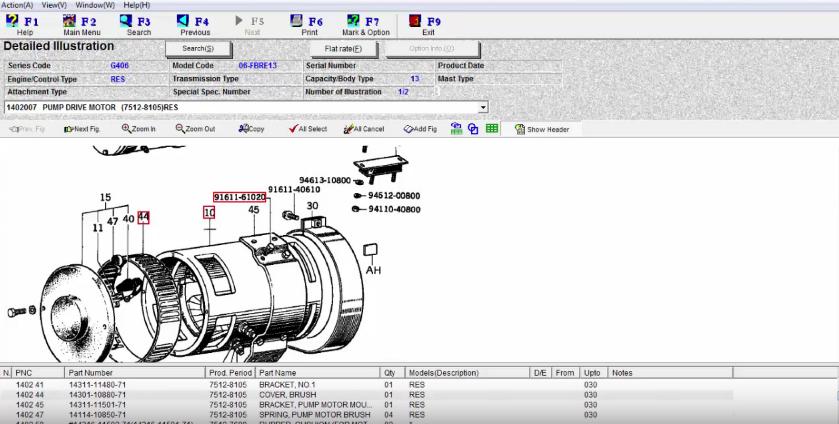This screenshot has height=424, width=839.
Task: Select the BRACKET, NO.1 row
Action: point(367,385)
